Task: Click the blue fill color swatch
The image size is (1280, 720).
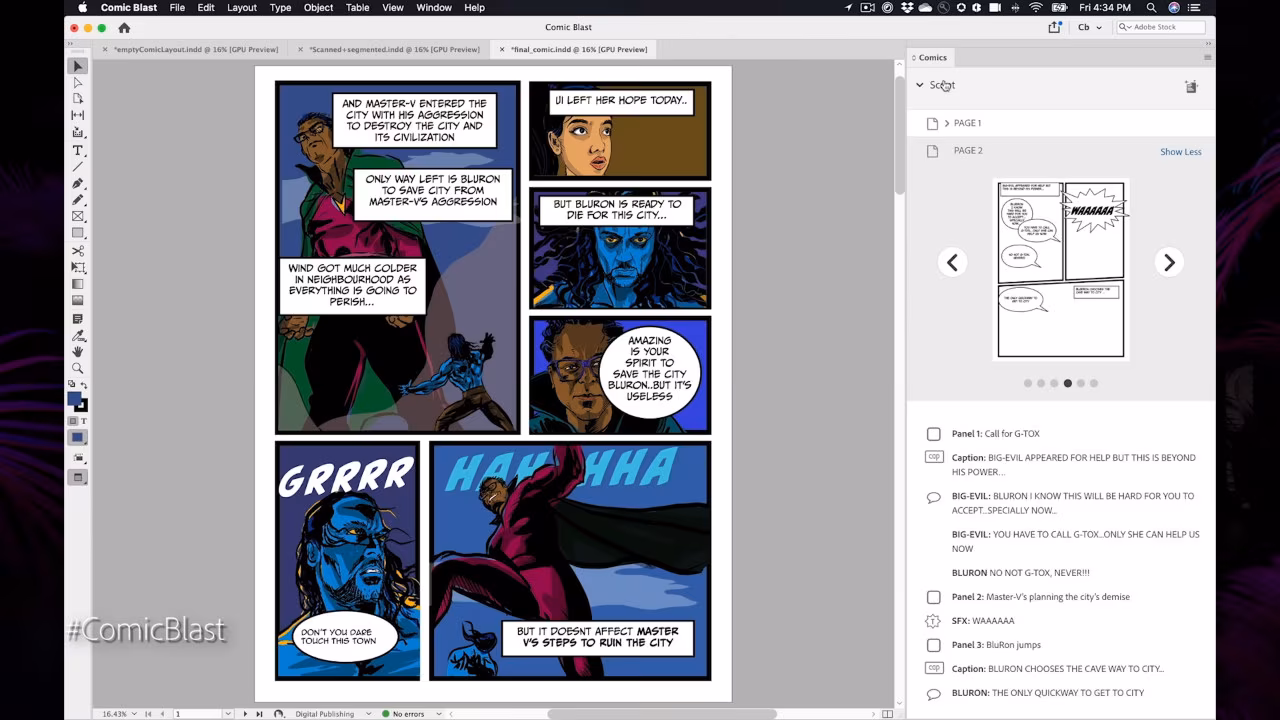Action: pyautogui.click(x=74, y=399)
